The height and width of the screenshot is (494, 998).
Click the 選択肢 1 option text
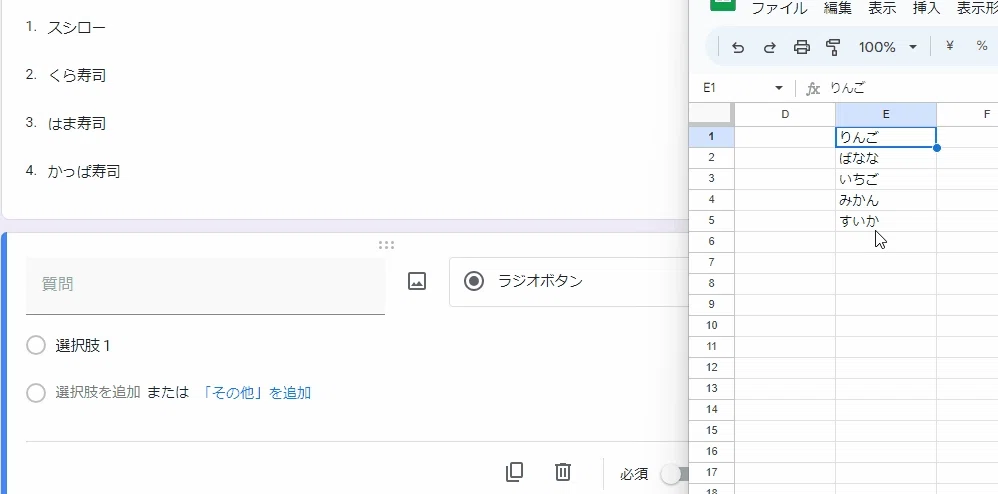83,346
